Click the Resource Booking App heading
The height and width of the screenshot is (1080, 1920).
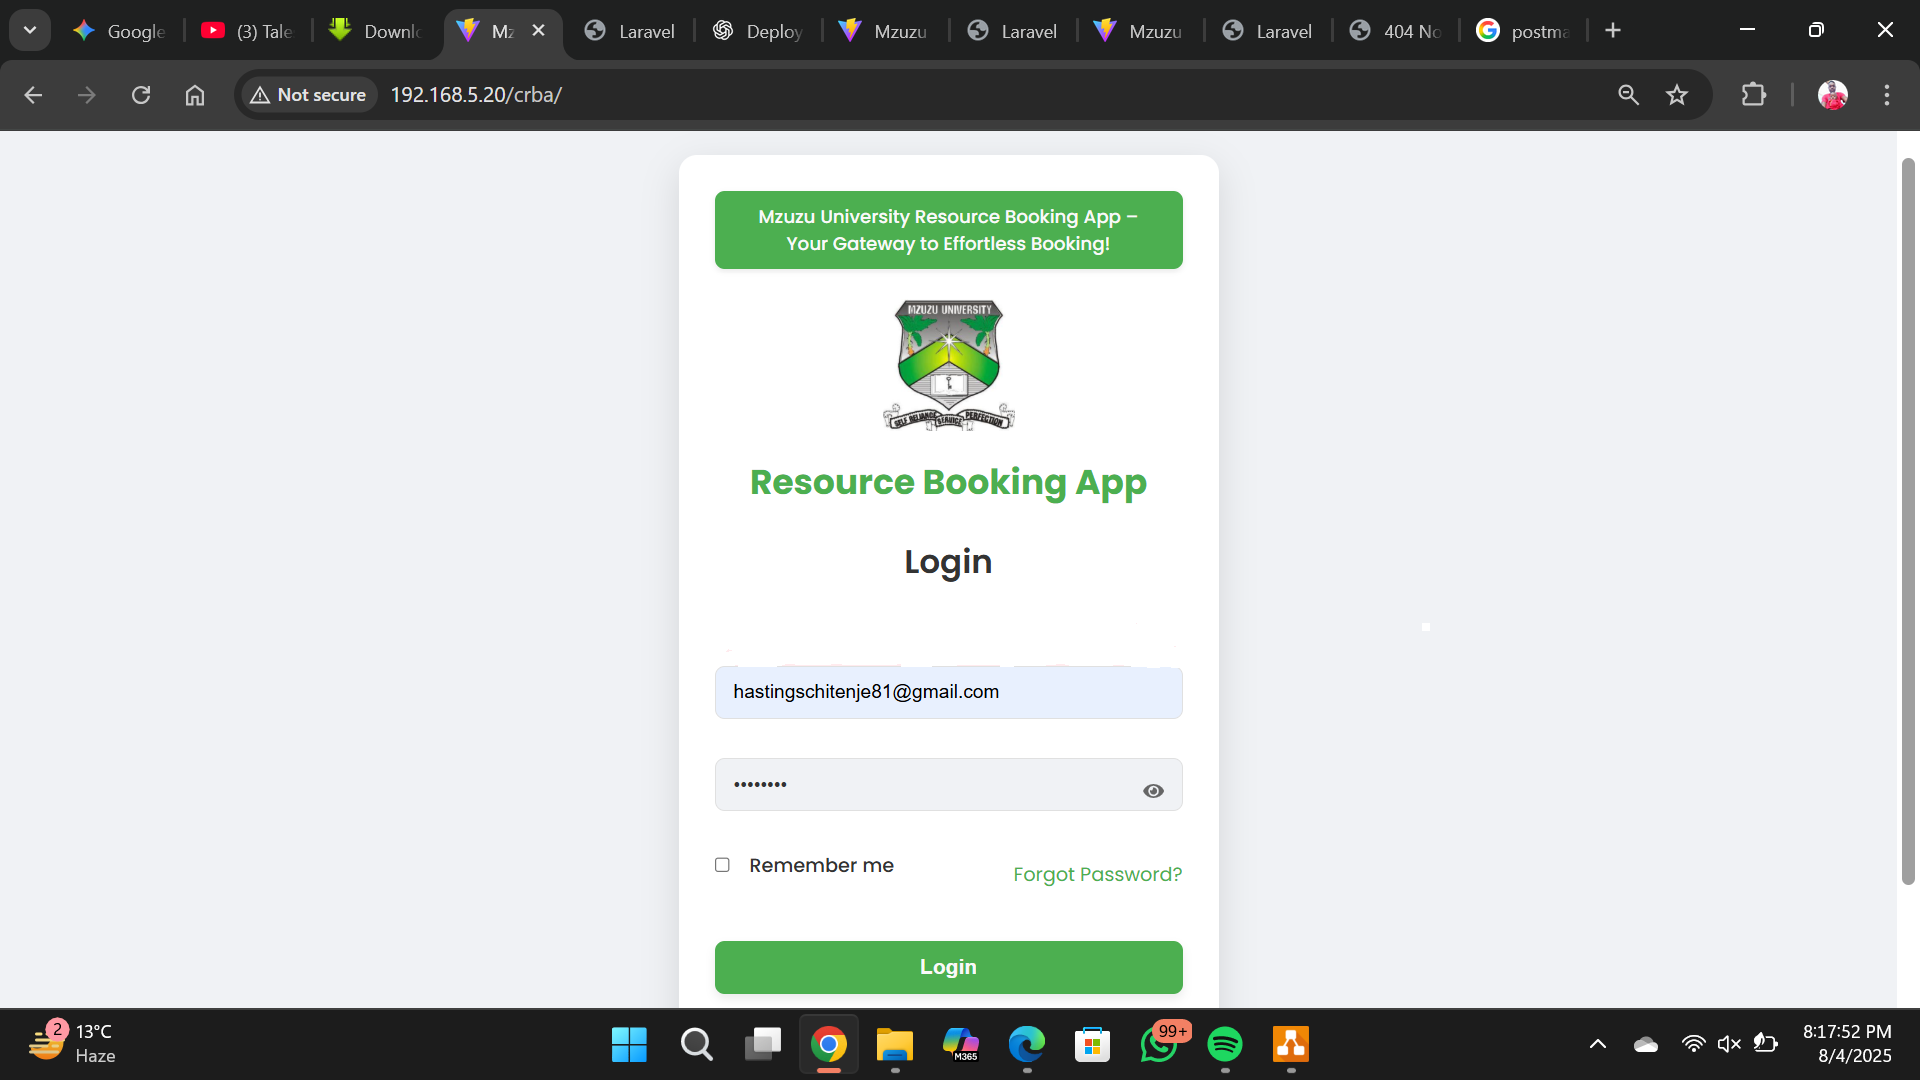click(x=948, y=482)
